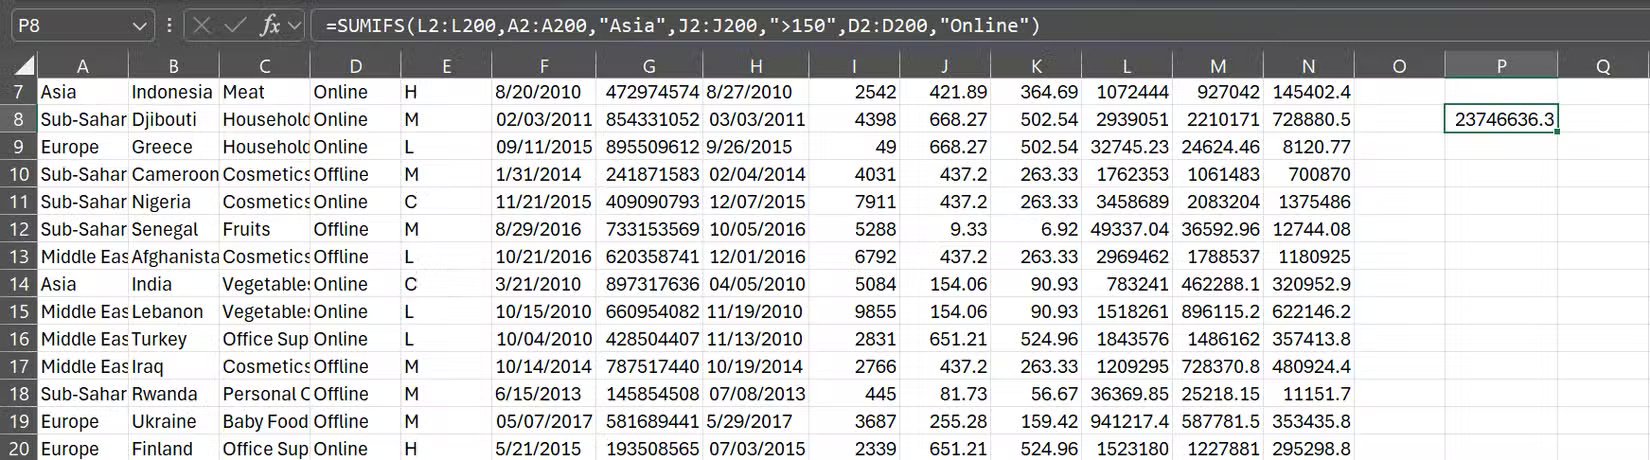The image size is (1650, 460).
Task: Click the Cancel (X) formula bar icon
Action: click(201, 25)
